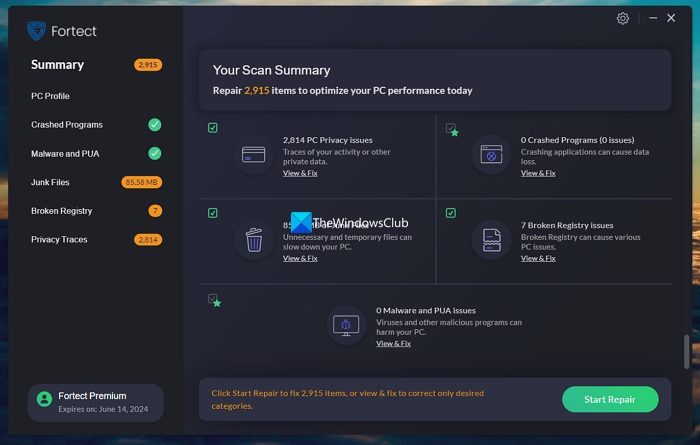Click the Crashed Programs window icon
The width and height of the screenshot is (700, 445).
coord(491,154)
